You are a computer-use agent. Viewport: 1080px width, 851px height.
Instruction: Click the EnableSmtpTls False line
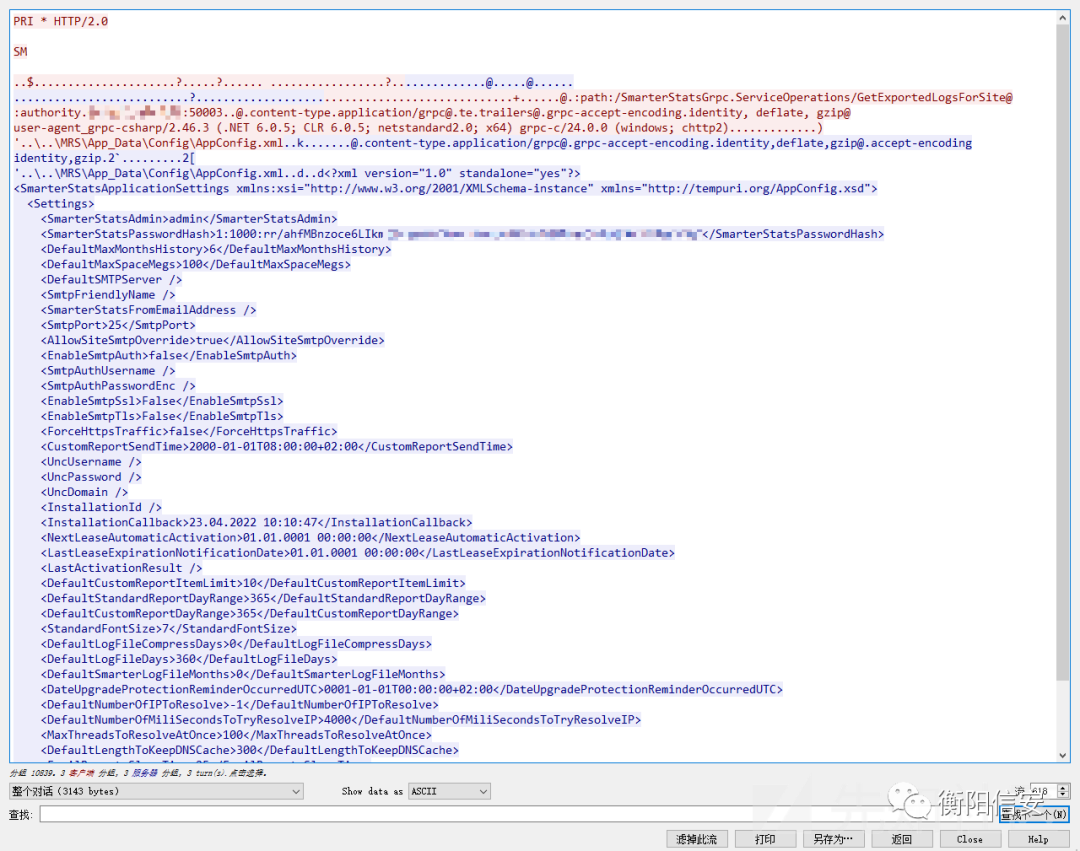(x=162, y=416)
